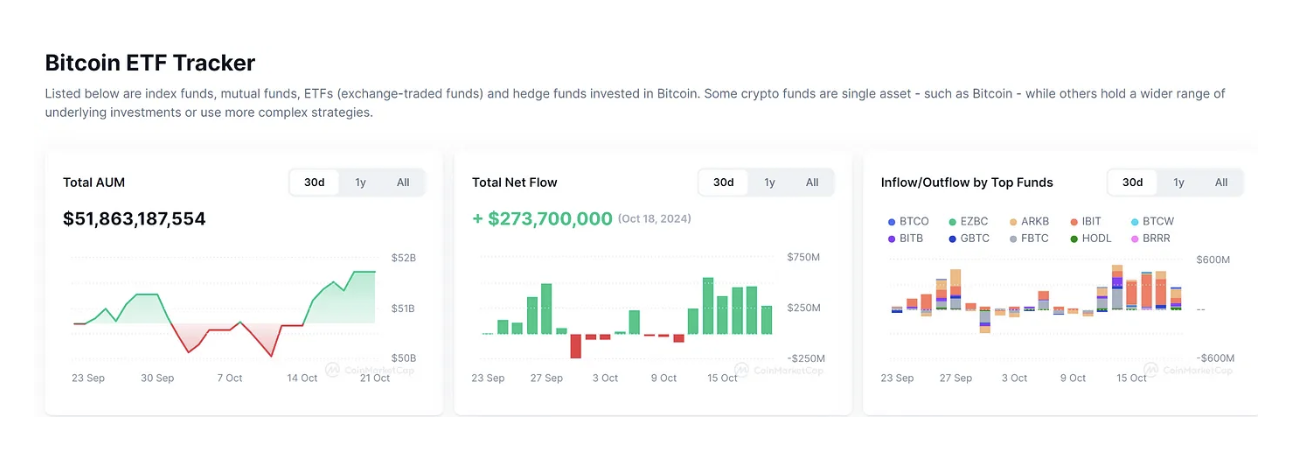Viewport: 1308px width, 474px height.
Task: Click the FBTC legend icon
Action: (x=1013, y=239)
